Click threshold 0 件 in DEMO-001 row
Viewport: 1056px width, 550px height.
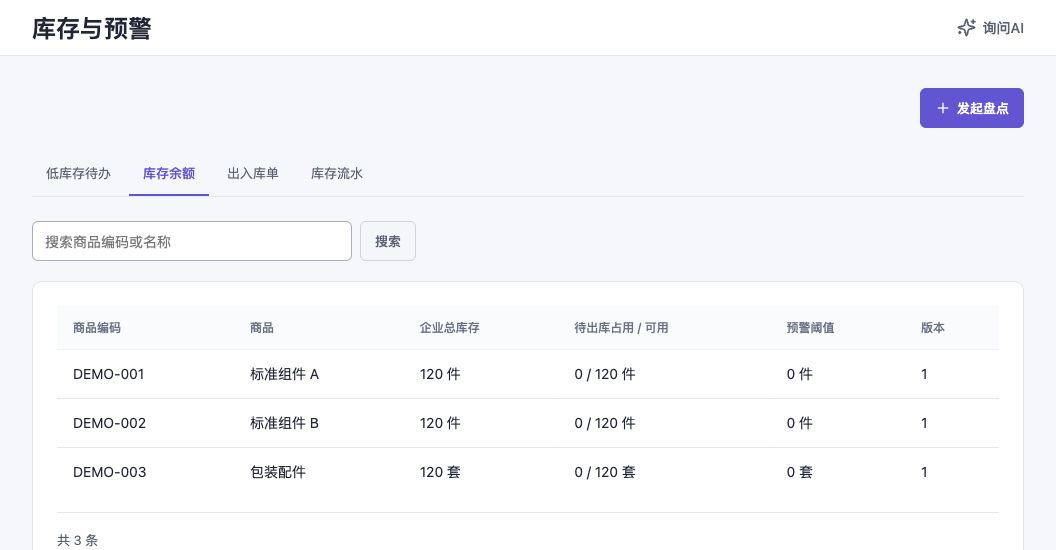click(x=799, y=374)
